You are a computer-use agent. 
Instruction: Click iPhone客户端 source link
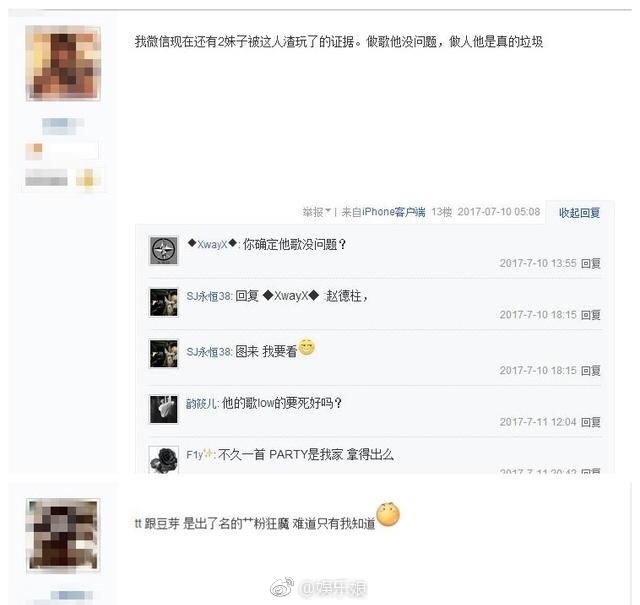[x=393, y=212]
